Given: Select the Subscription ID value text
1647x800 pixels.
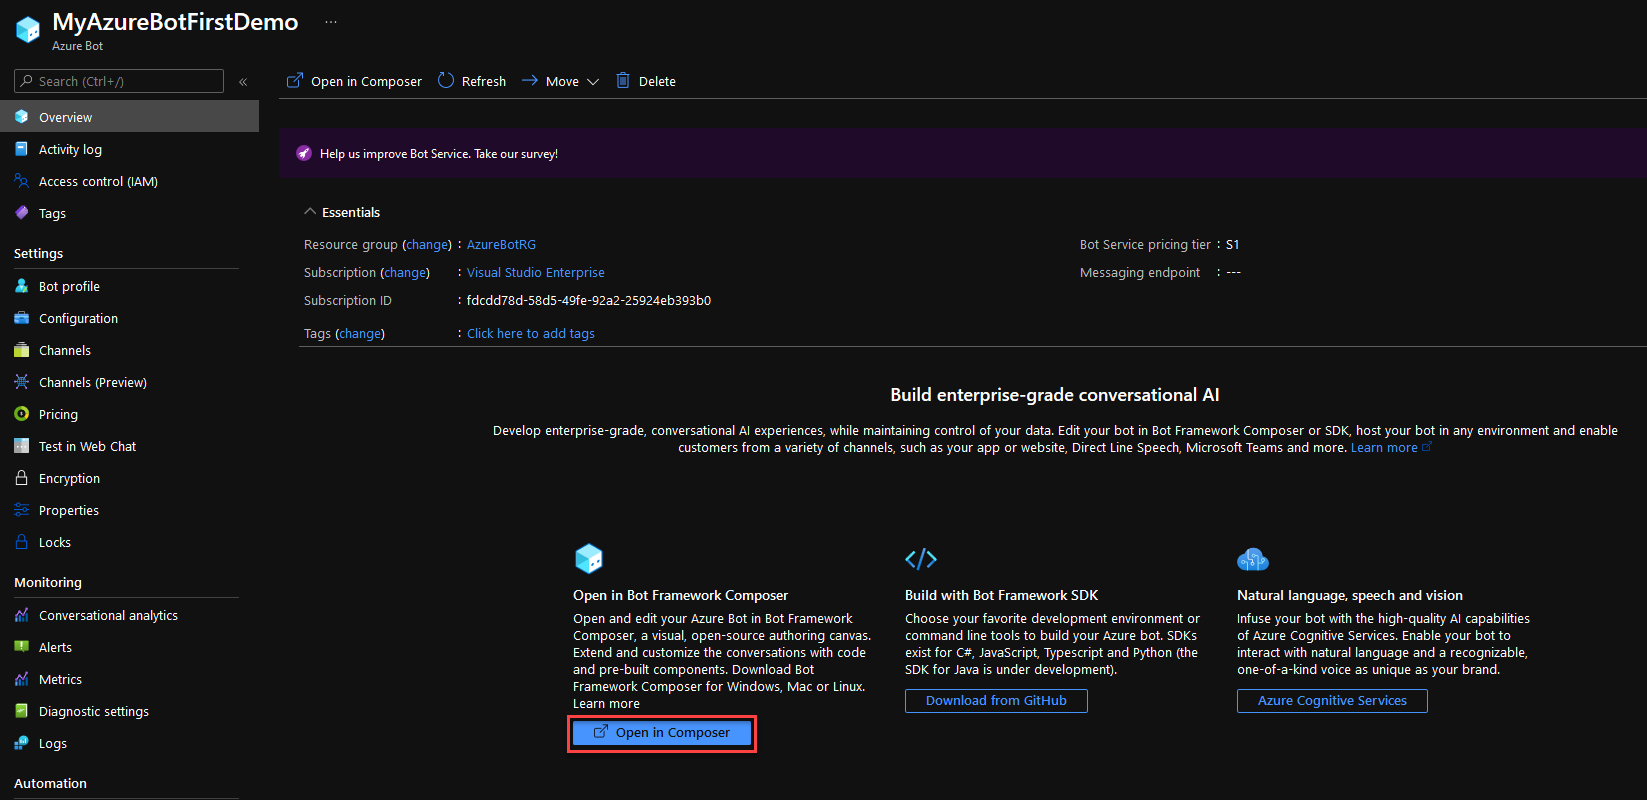Looking at the screenshot, I should (588, 300).
